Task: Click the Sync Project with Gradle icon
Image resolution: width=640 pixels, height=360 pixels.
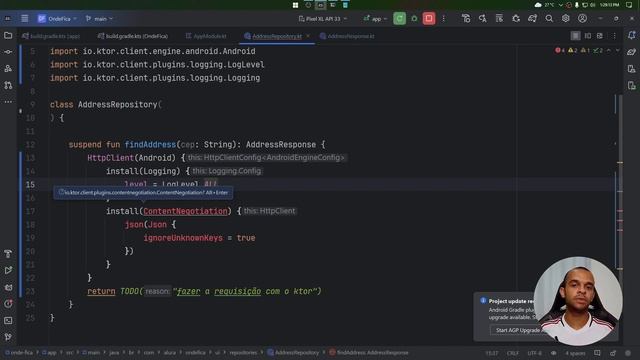Action: (x=516, y=18)
